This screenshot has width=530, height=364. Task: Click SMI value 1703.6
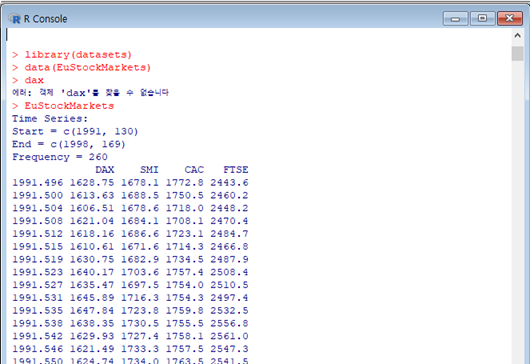tap(140, 272)
